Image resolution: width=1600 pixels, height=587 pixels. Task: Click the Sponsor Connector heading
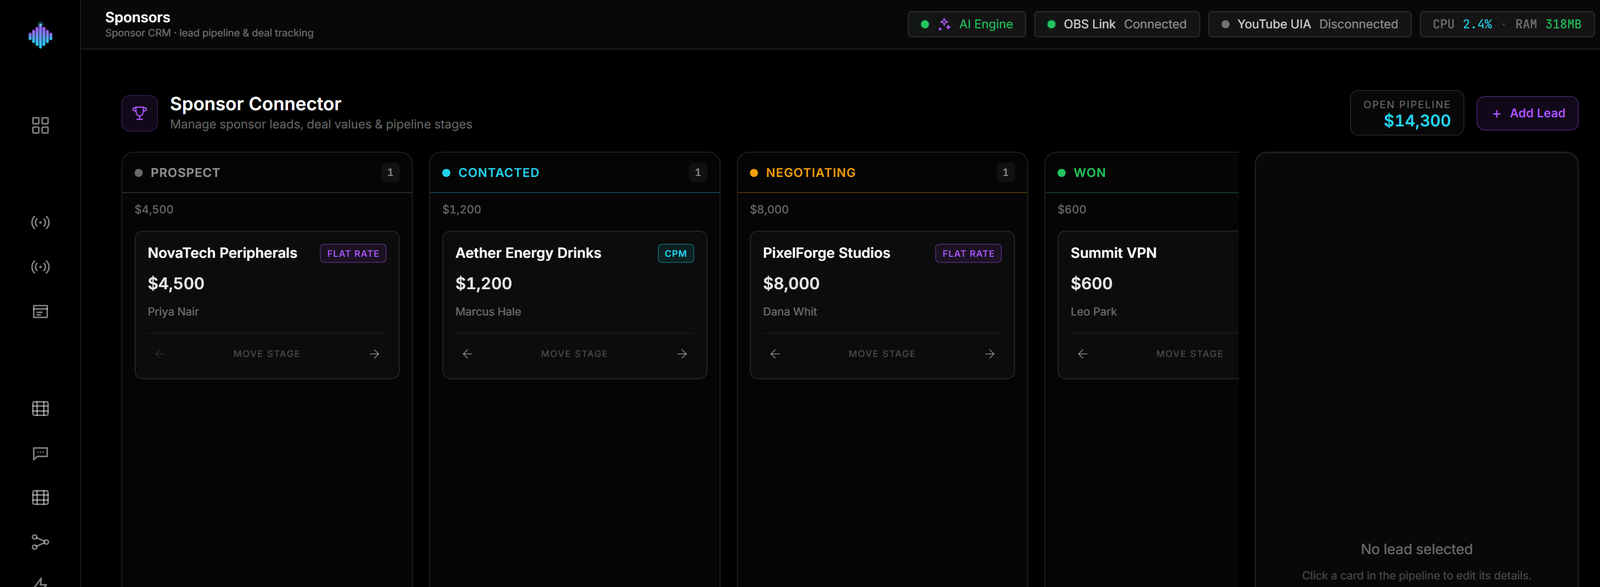click(x=255, y=104)
